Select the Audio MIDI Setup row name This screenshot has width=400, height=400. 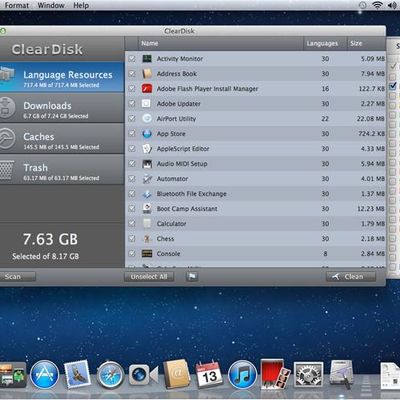[x=182, y=164]
